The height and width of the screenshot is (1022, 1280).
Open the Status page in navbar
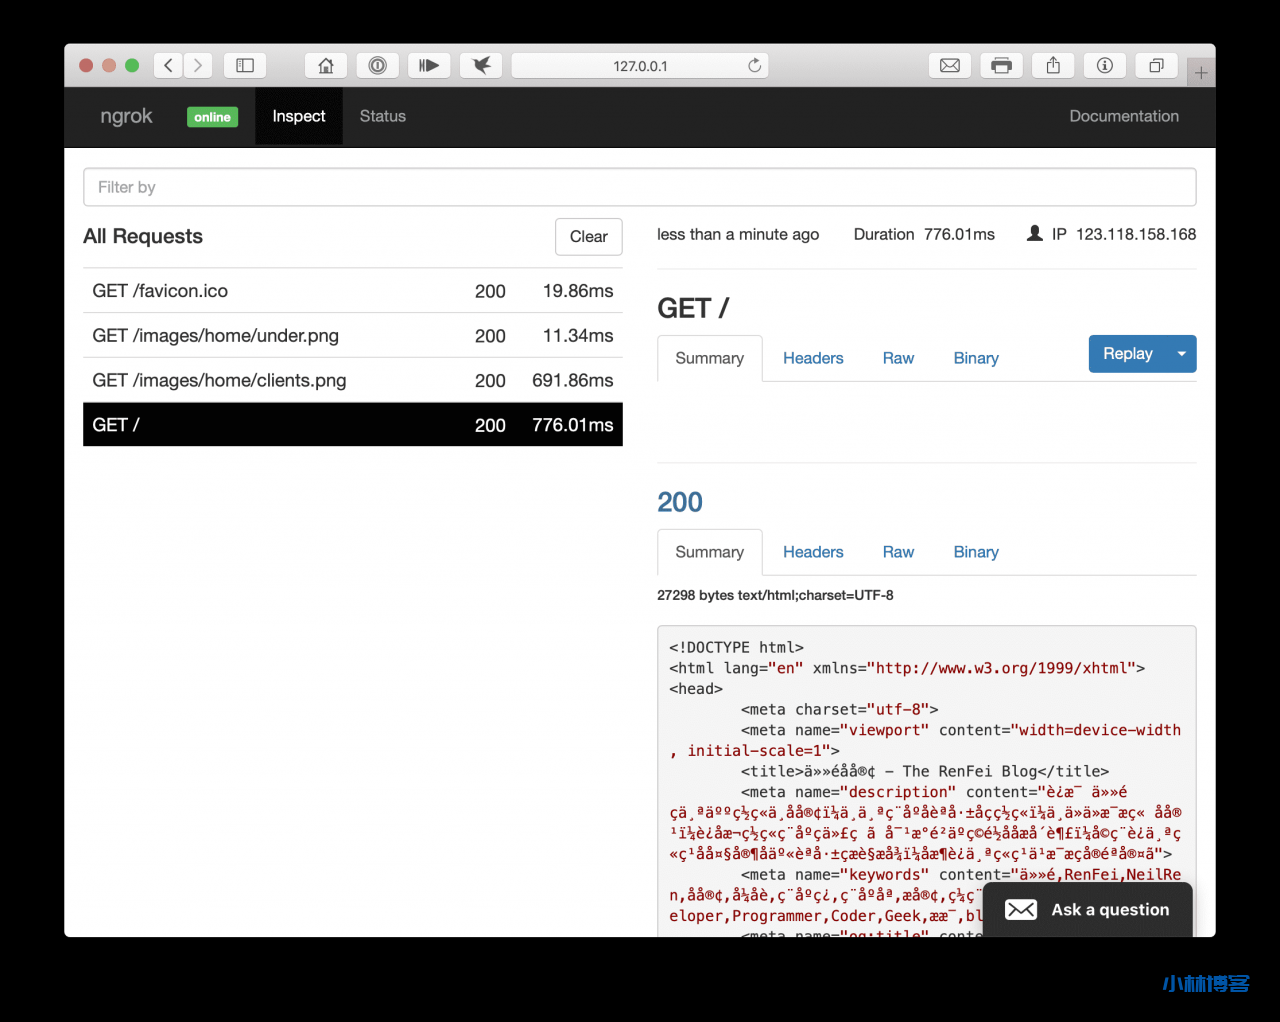pyautogui.click(x=382, y=116)
